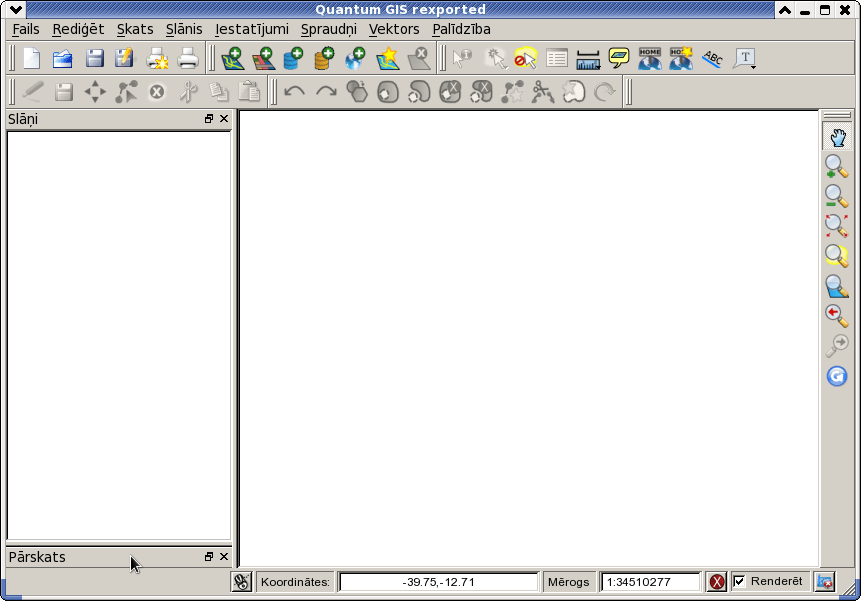Screen dimensions: 861x601
Task: Zoom to selection with yellow magnifier
Action: [837, 255]
